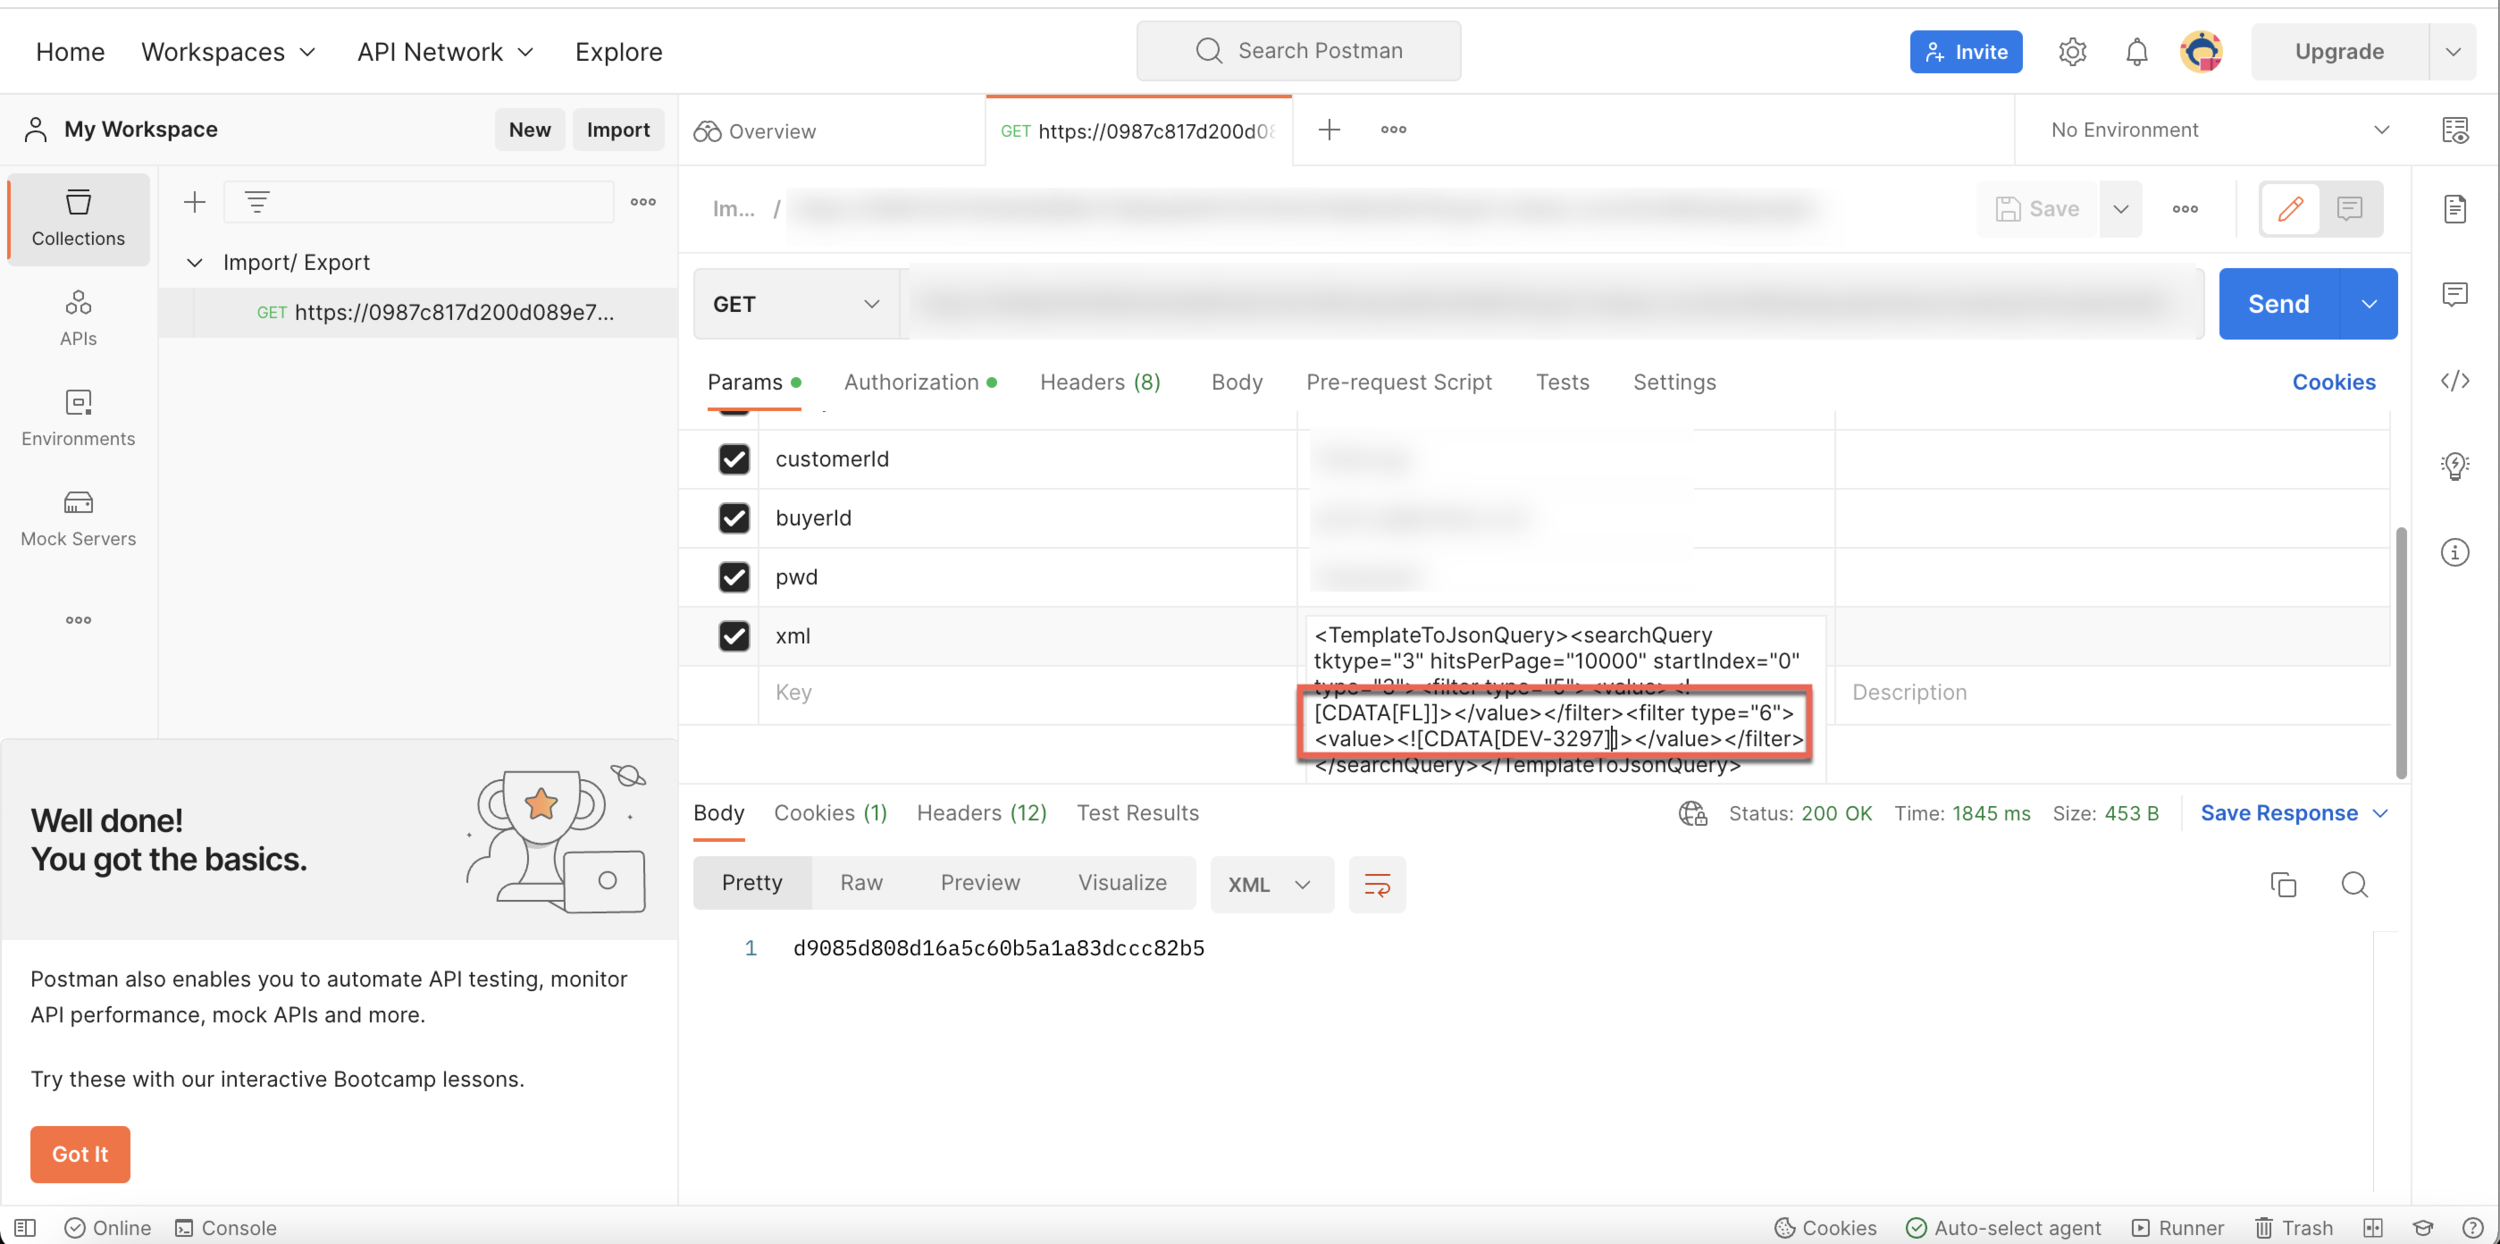
Task: Open the APIs sidebar panel
Action: (78, 318)
